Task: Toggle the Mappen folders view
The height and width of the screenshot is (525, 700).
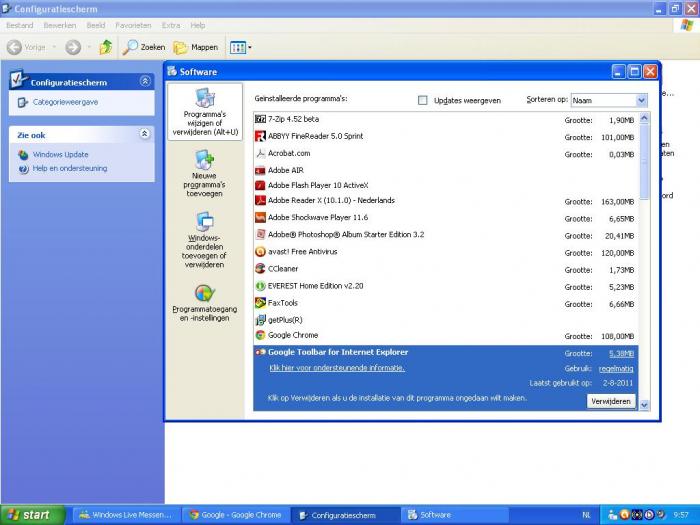Action: pos(196,47)
